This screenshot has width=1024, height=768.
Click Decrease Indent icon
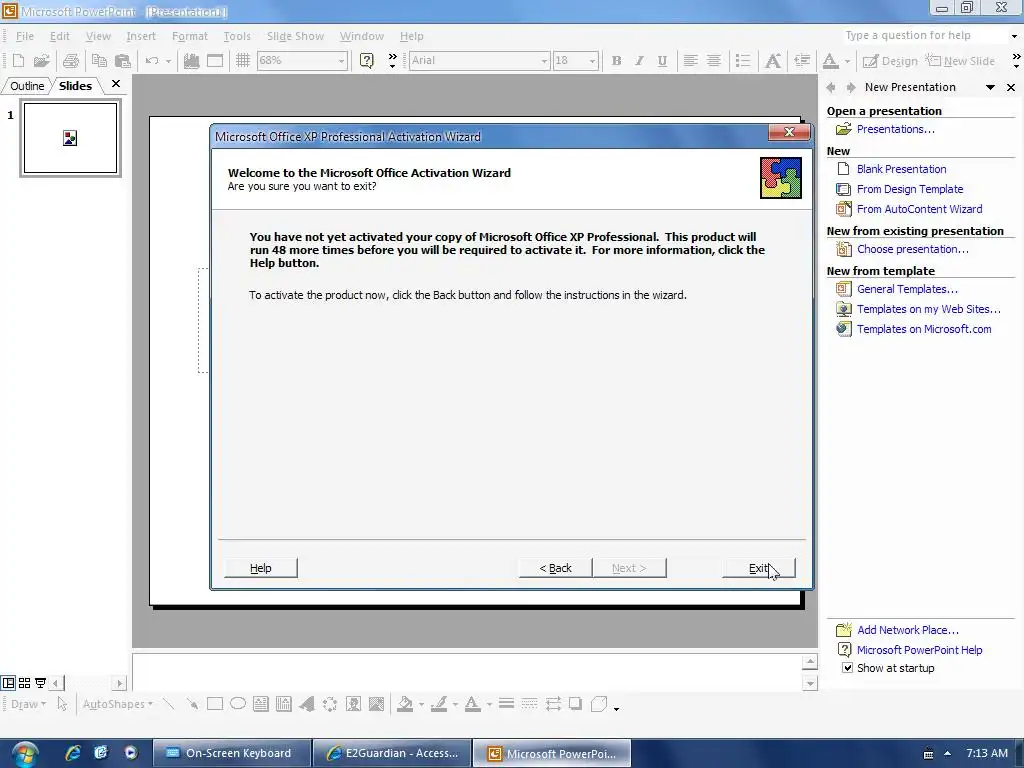[x=802, y=61]
